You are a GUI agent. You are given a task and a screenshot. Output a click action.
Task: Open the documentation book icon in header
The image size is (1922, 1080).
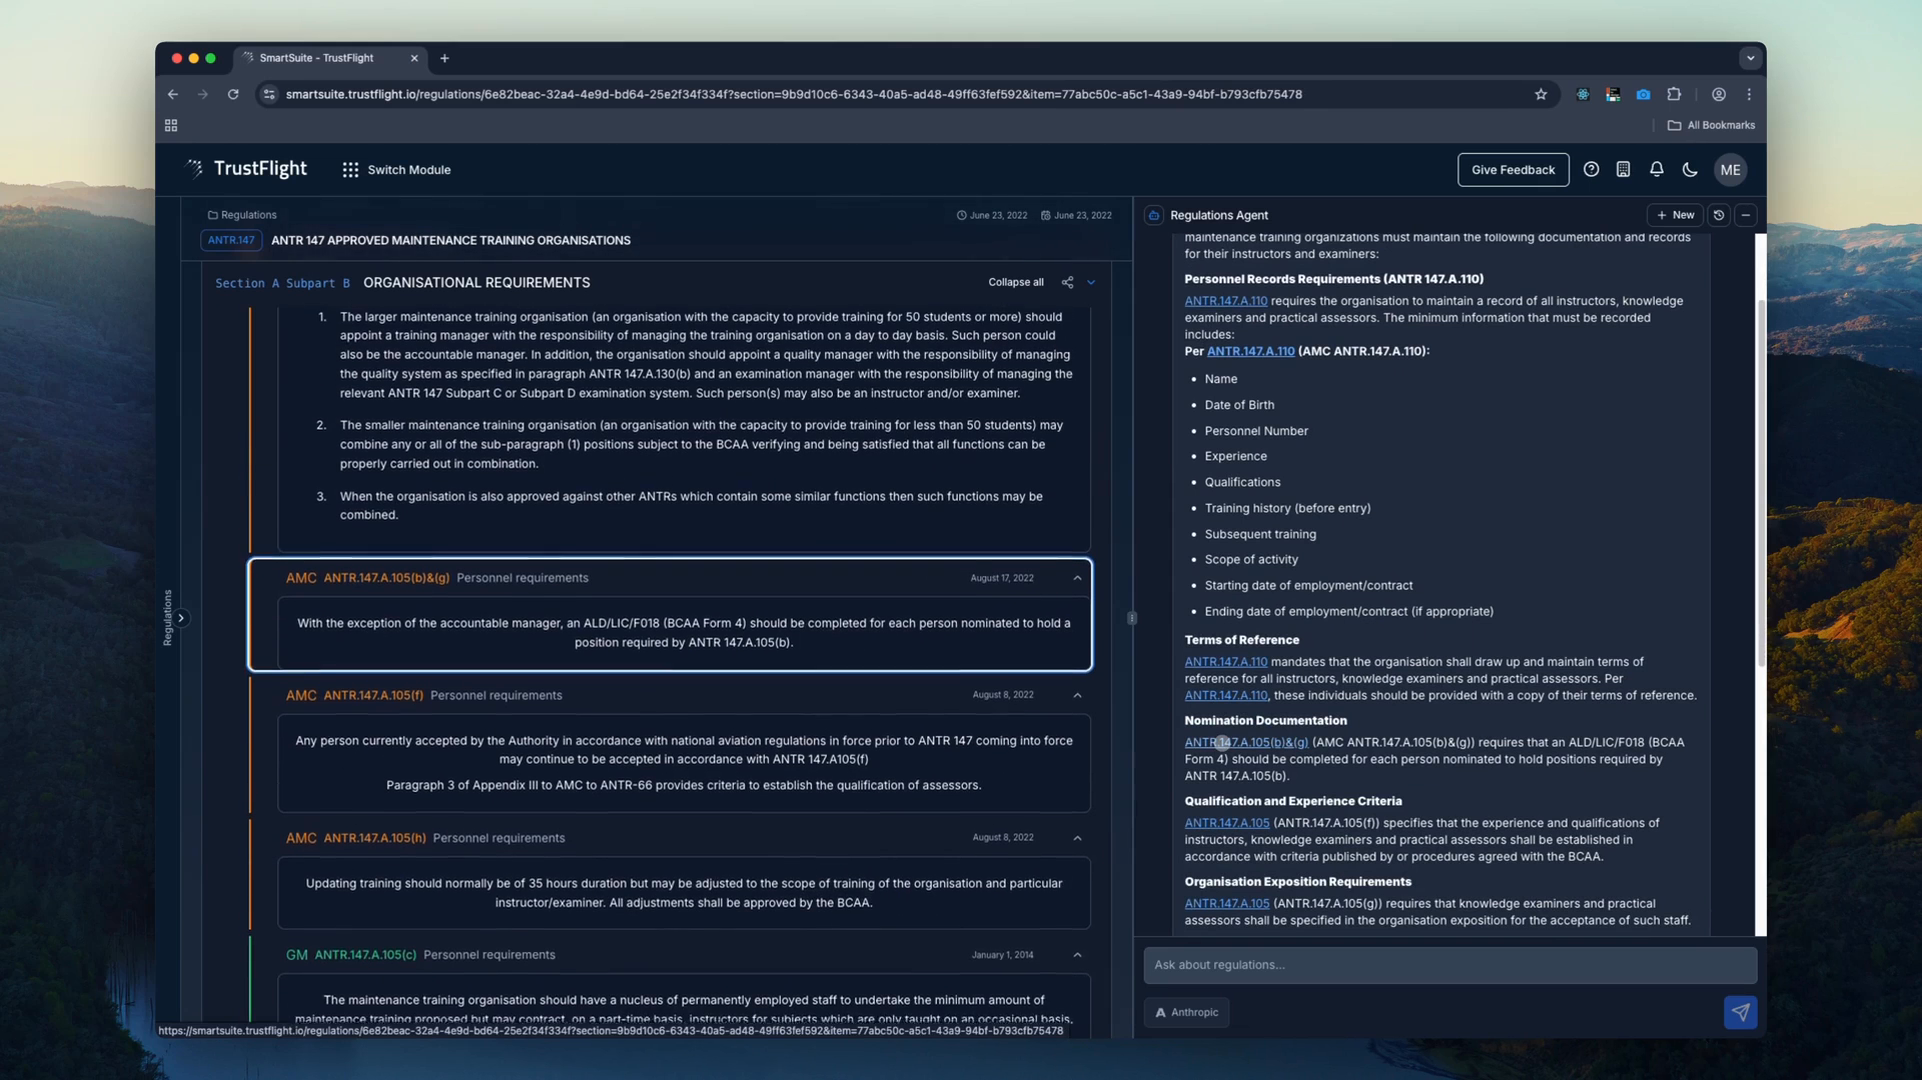[1623, 170]
